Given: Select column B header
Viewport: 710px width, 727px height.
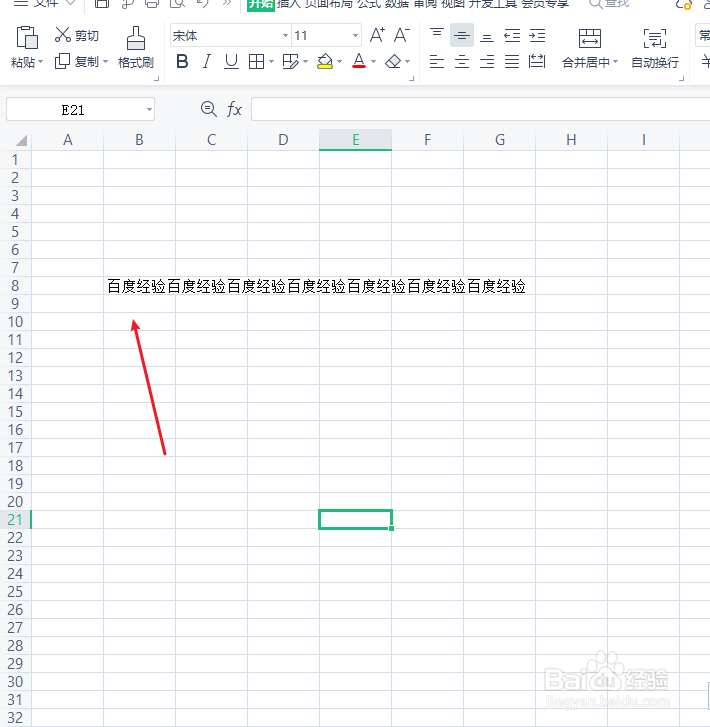Looking at the screenshot, I should coord(139,140).
